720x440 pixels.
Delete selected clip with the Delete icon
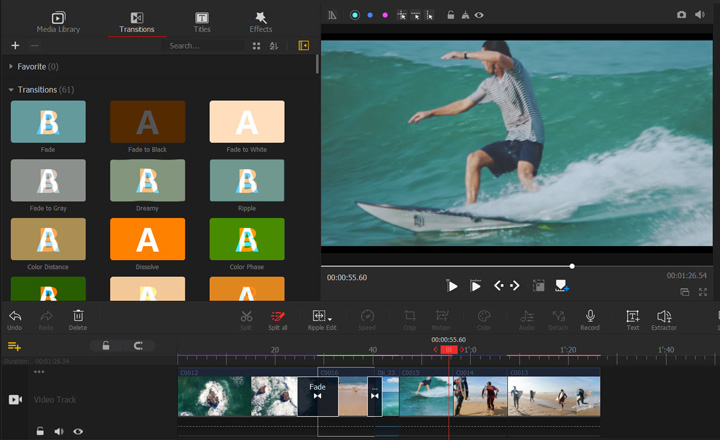(78, 316)
